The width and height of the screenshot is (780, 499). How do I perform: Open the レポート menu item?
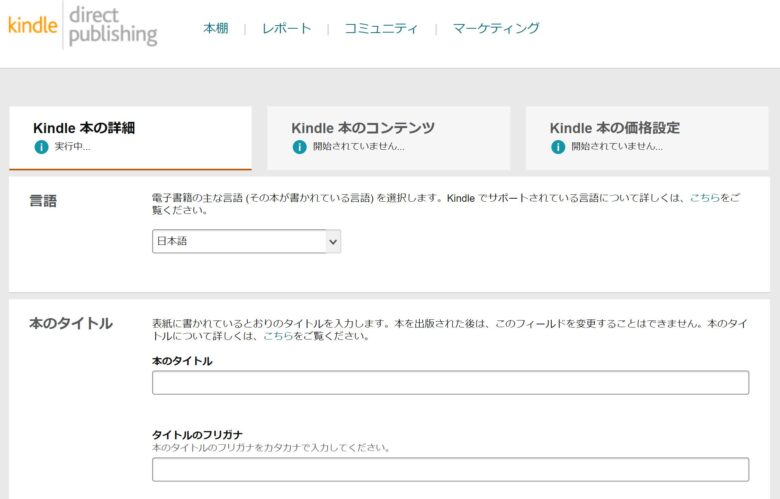coord(287,28)
